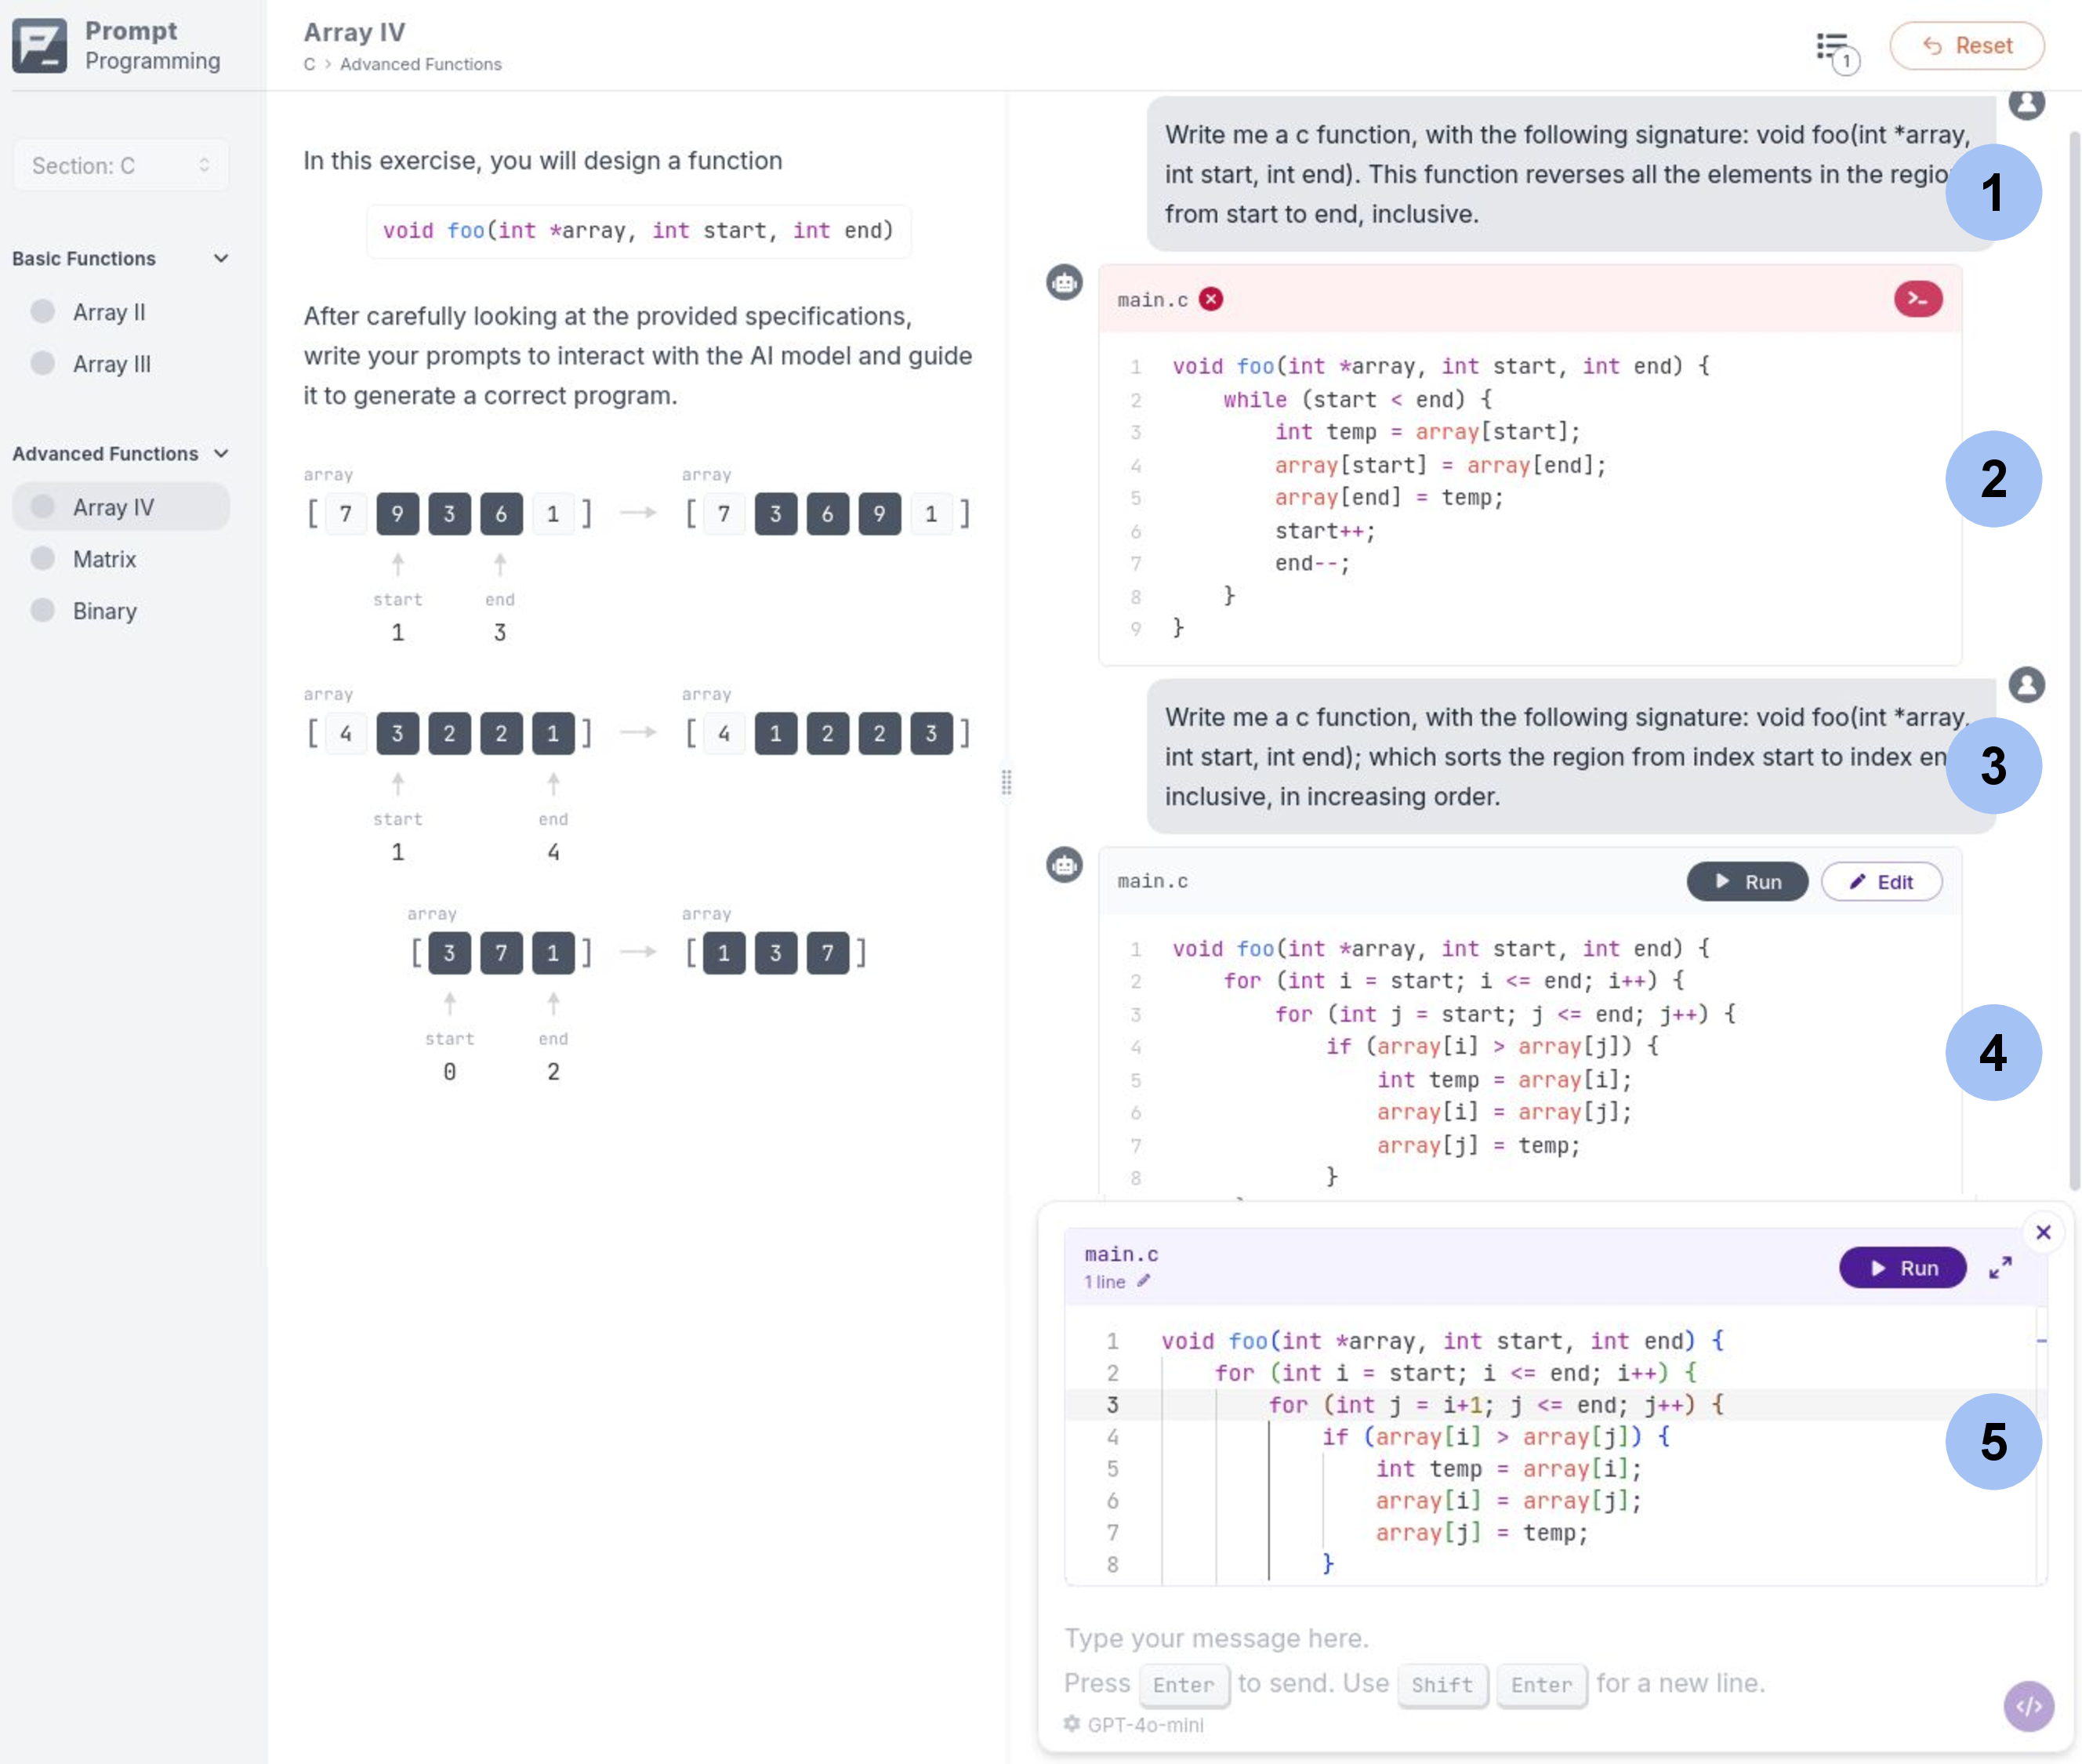Select Array III exercise
Viewport: 2082px width, 1764px height.
(121, 364)
